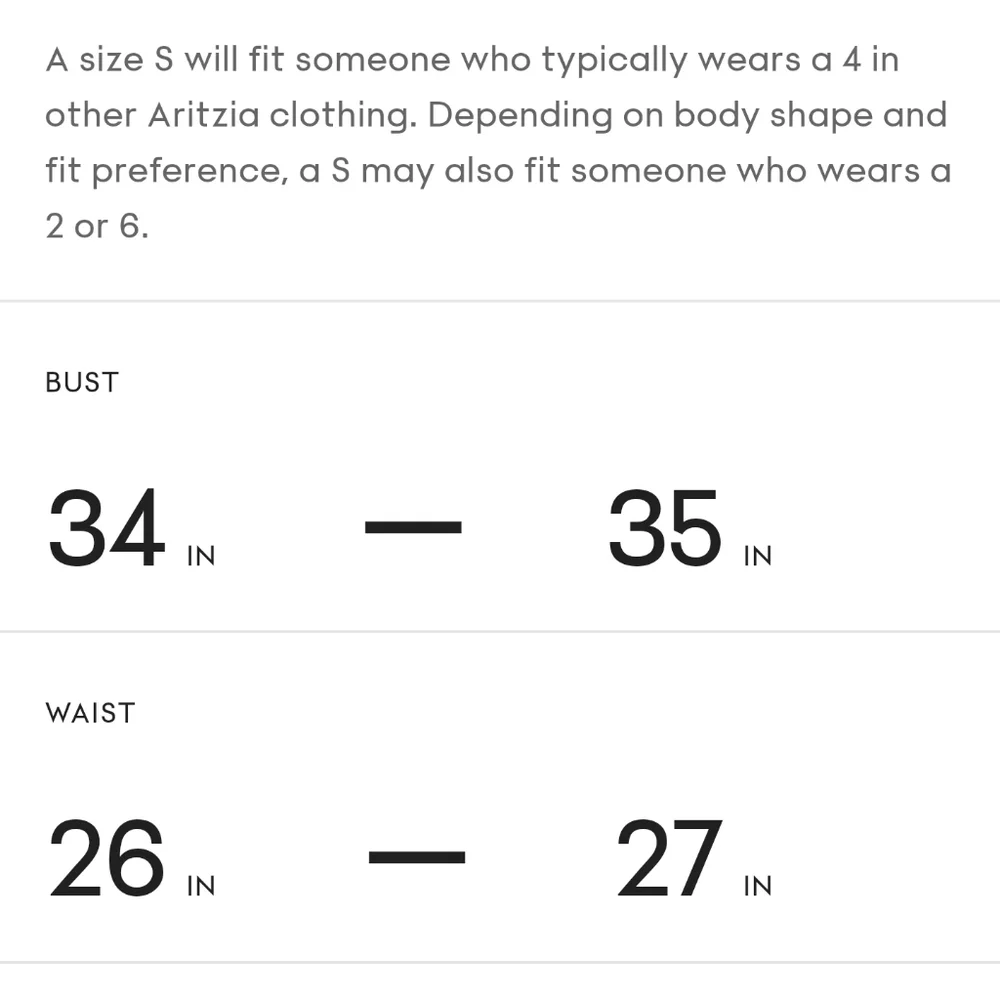Click the IN unit beside 34
The width and height of the screenshot is (1000, 997).
click(x=201, y=557)
